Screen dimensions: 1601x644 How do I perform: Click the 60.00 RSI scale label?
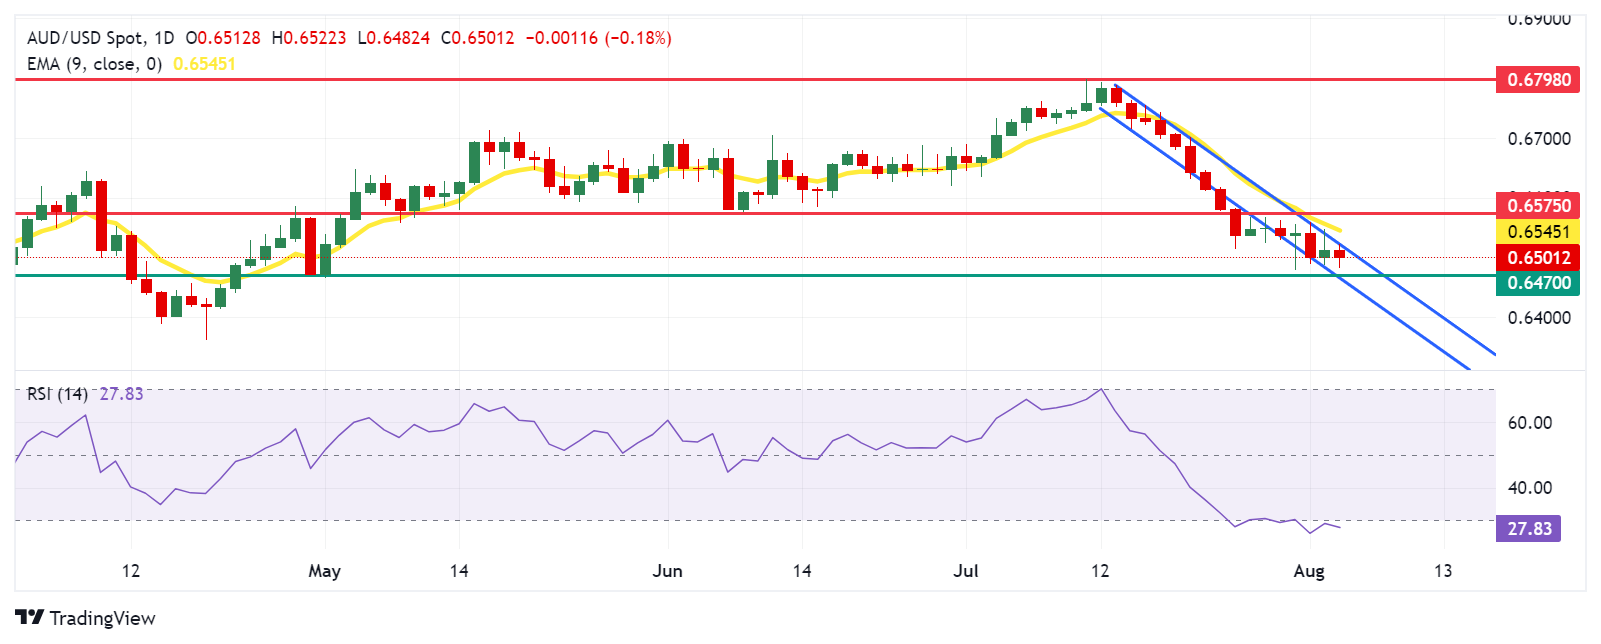click(1530, 423)
